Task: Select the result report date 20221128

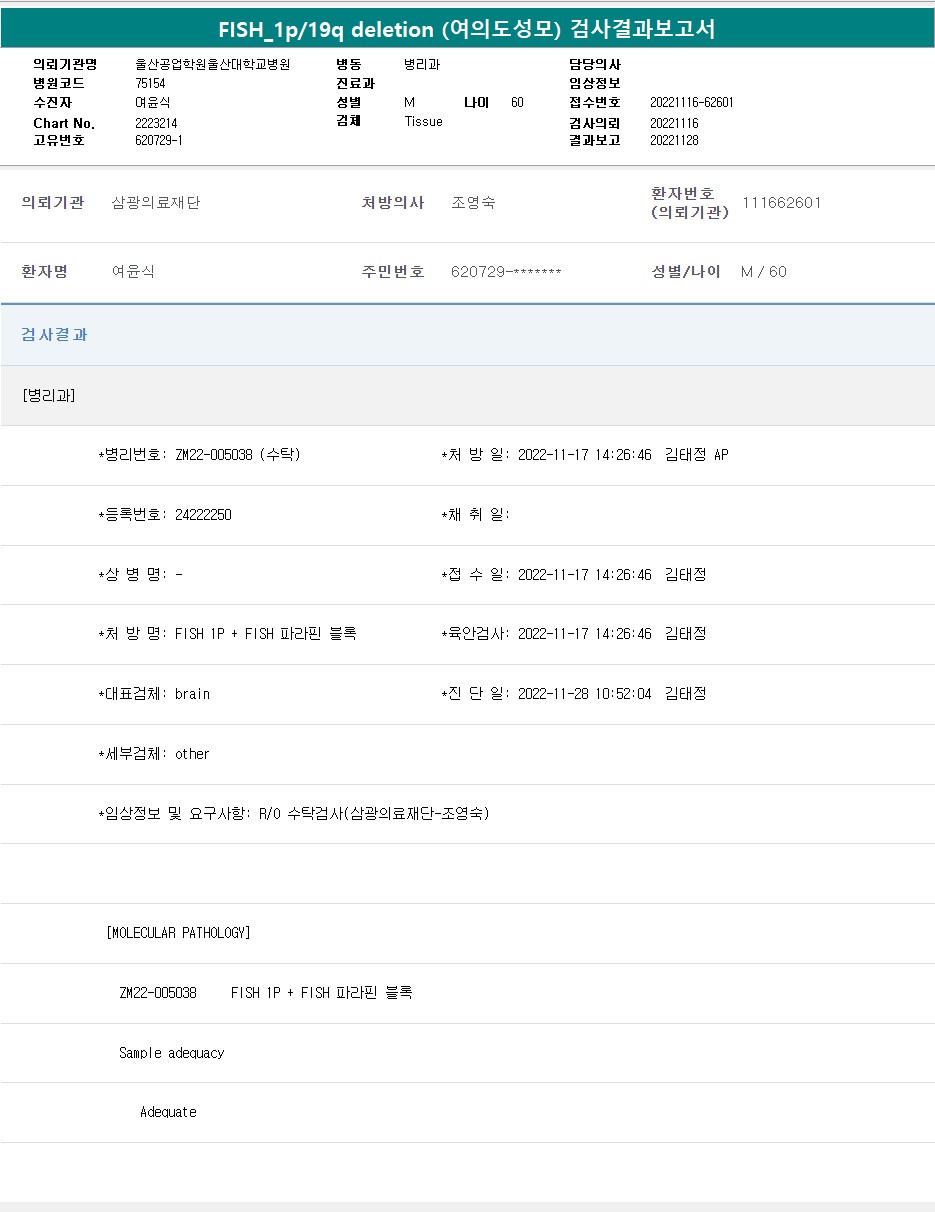Action: pos(674,141)
